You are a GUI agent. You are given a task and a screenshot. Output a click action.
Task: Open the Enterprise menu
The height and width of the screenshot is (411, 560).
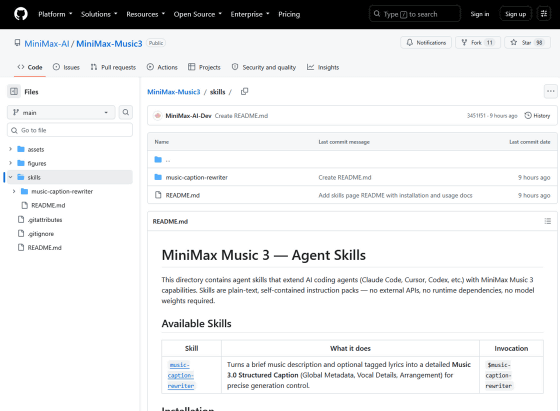(x=250, y=14)
